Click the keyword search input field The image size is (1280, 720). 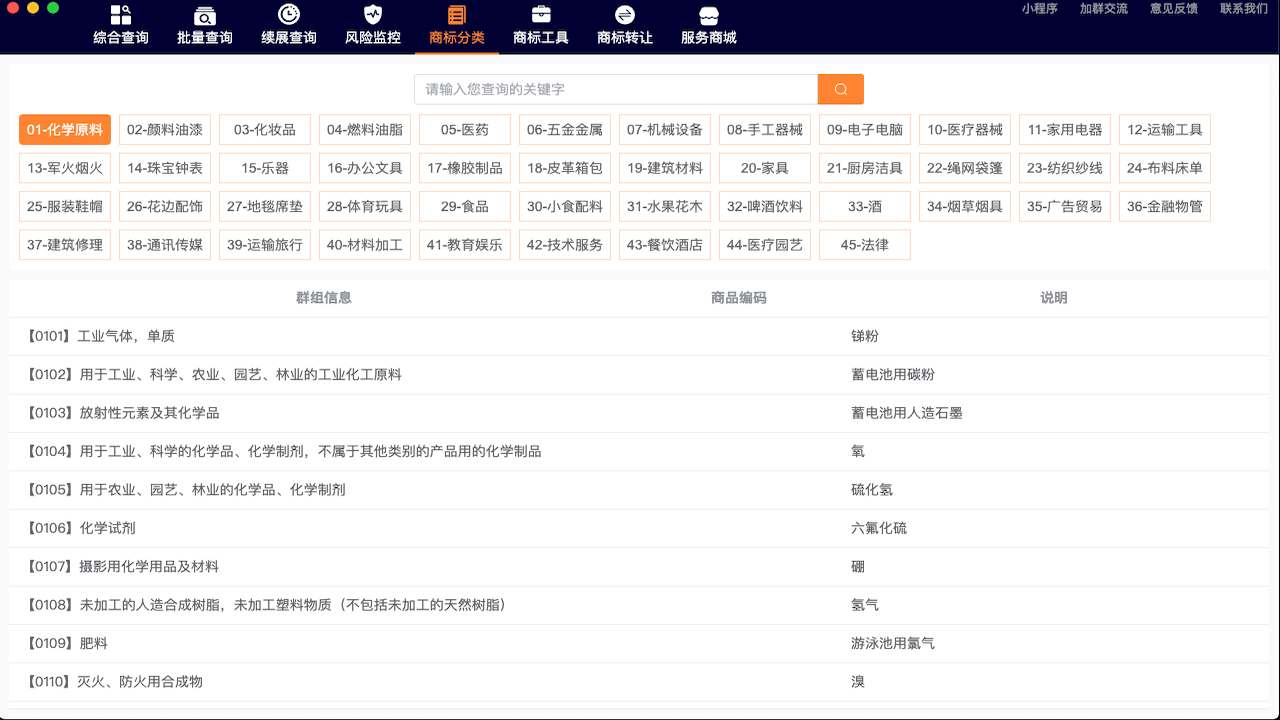(x=616, y=89)
